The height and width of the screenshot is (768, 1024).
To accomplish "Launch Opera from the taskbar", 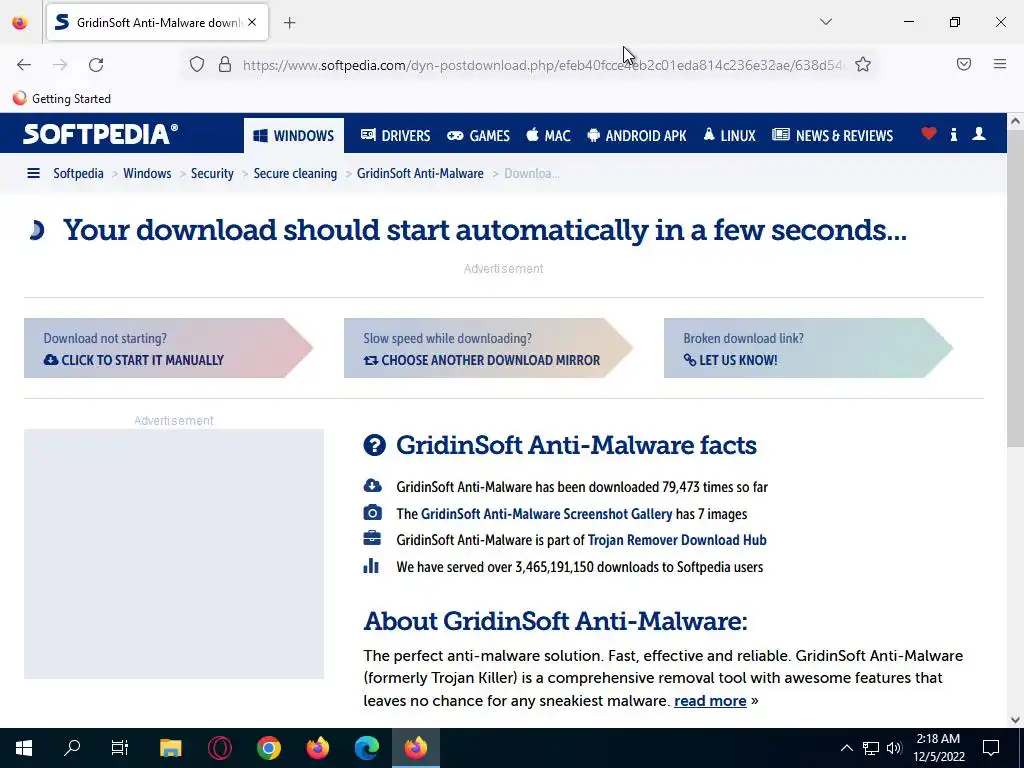I will 219,748.
